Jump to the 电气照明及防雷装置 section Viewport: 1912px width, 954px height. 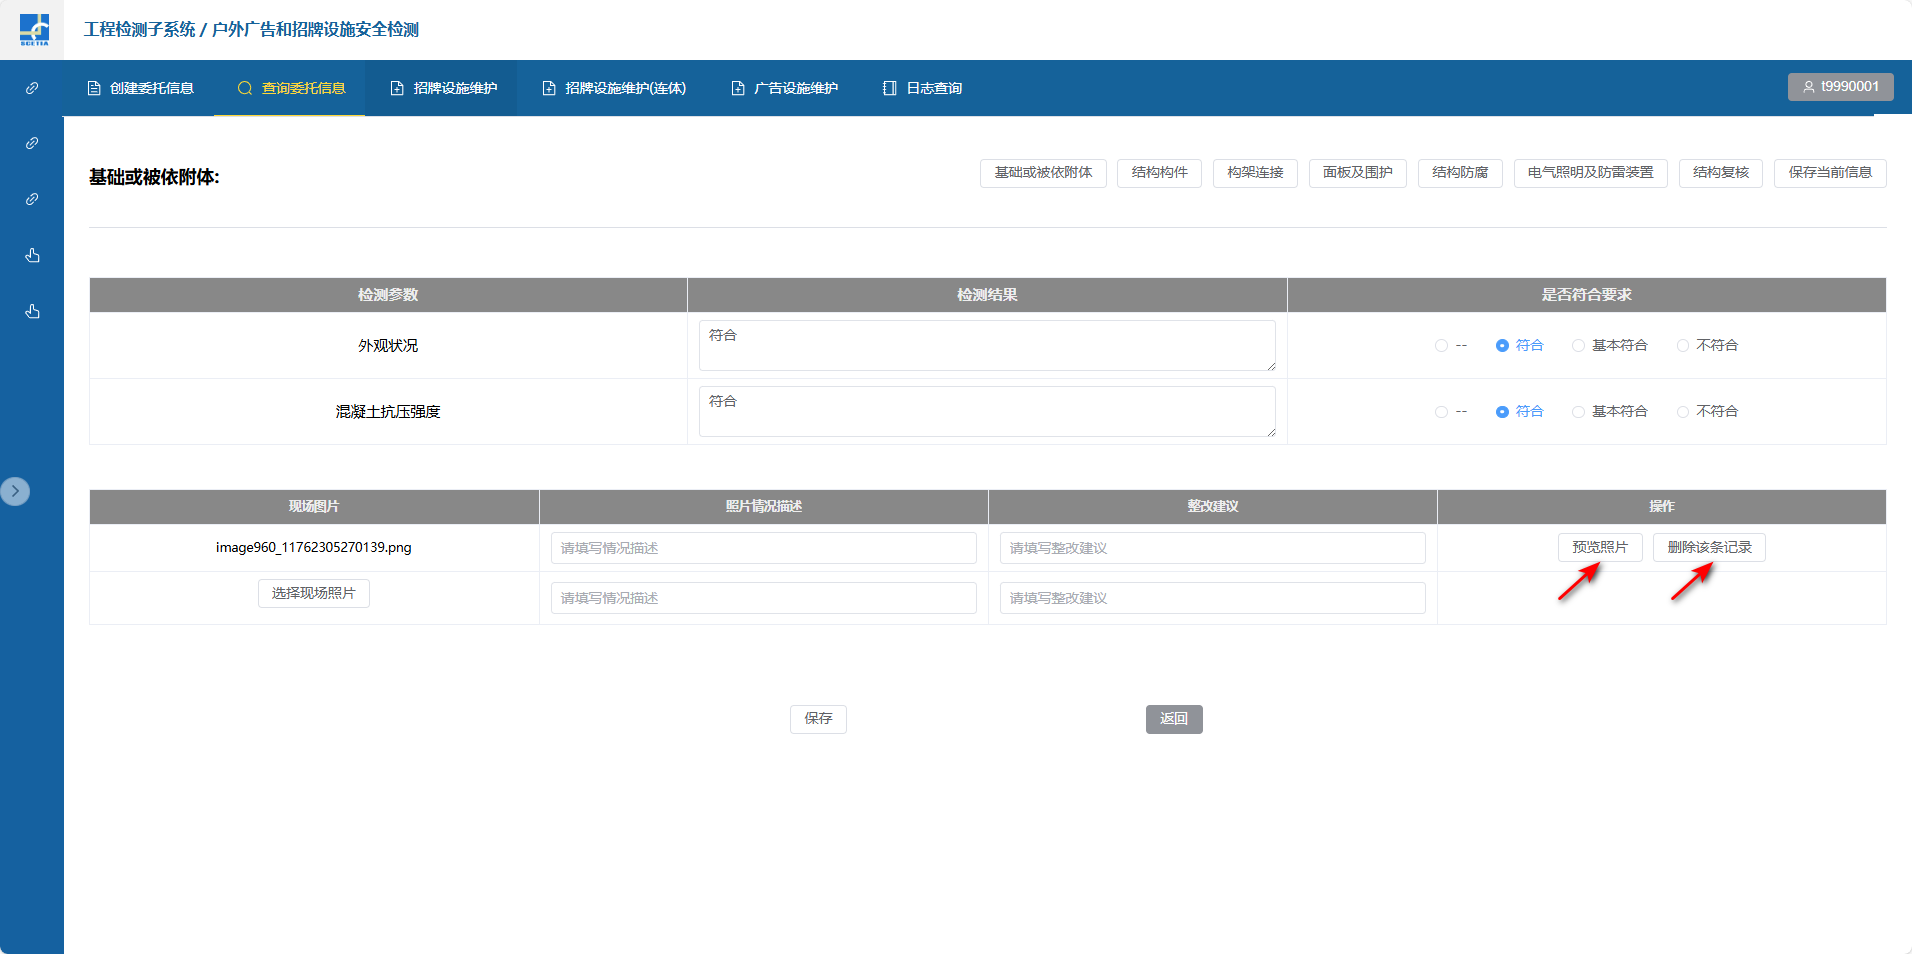point(1590,173)
